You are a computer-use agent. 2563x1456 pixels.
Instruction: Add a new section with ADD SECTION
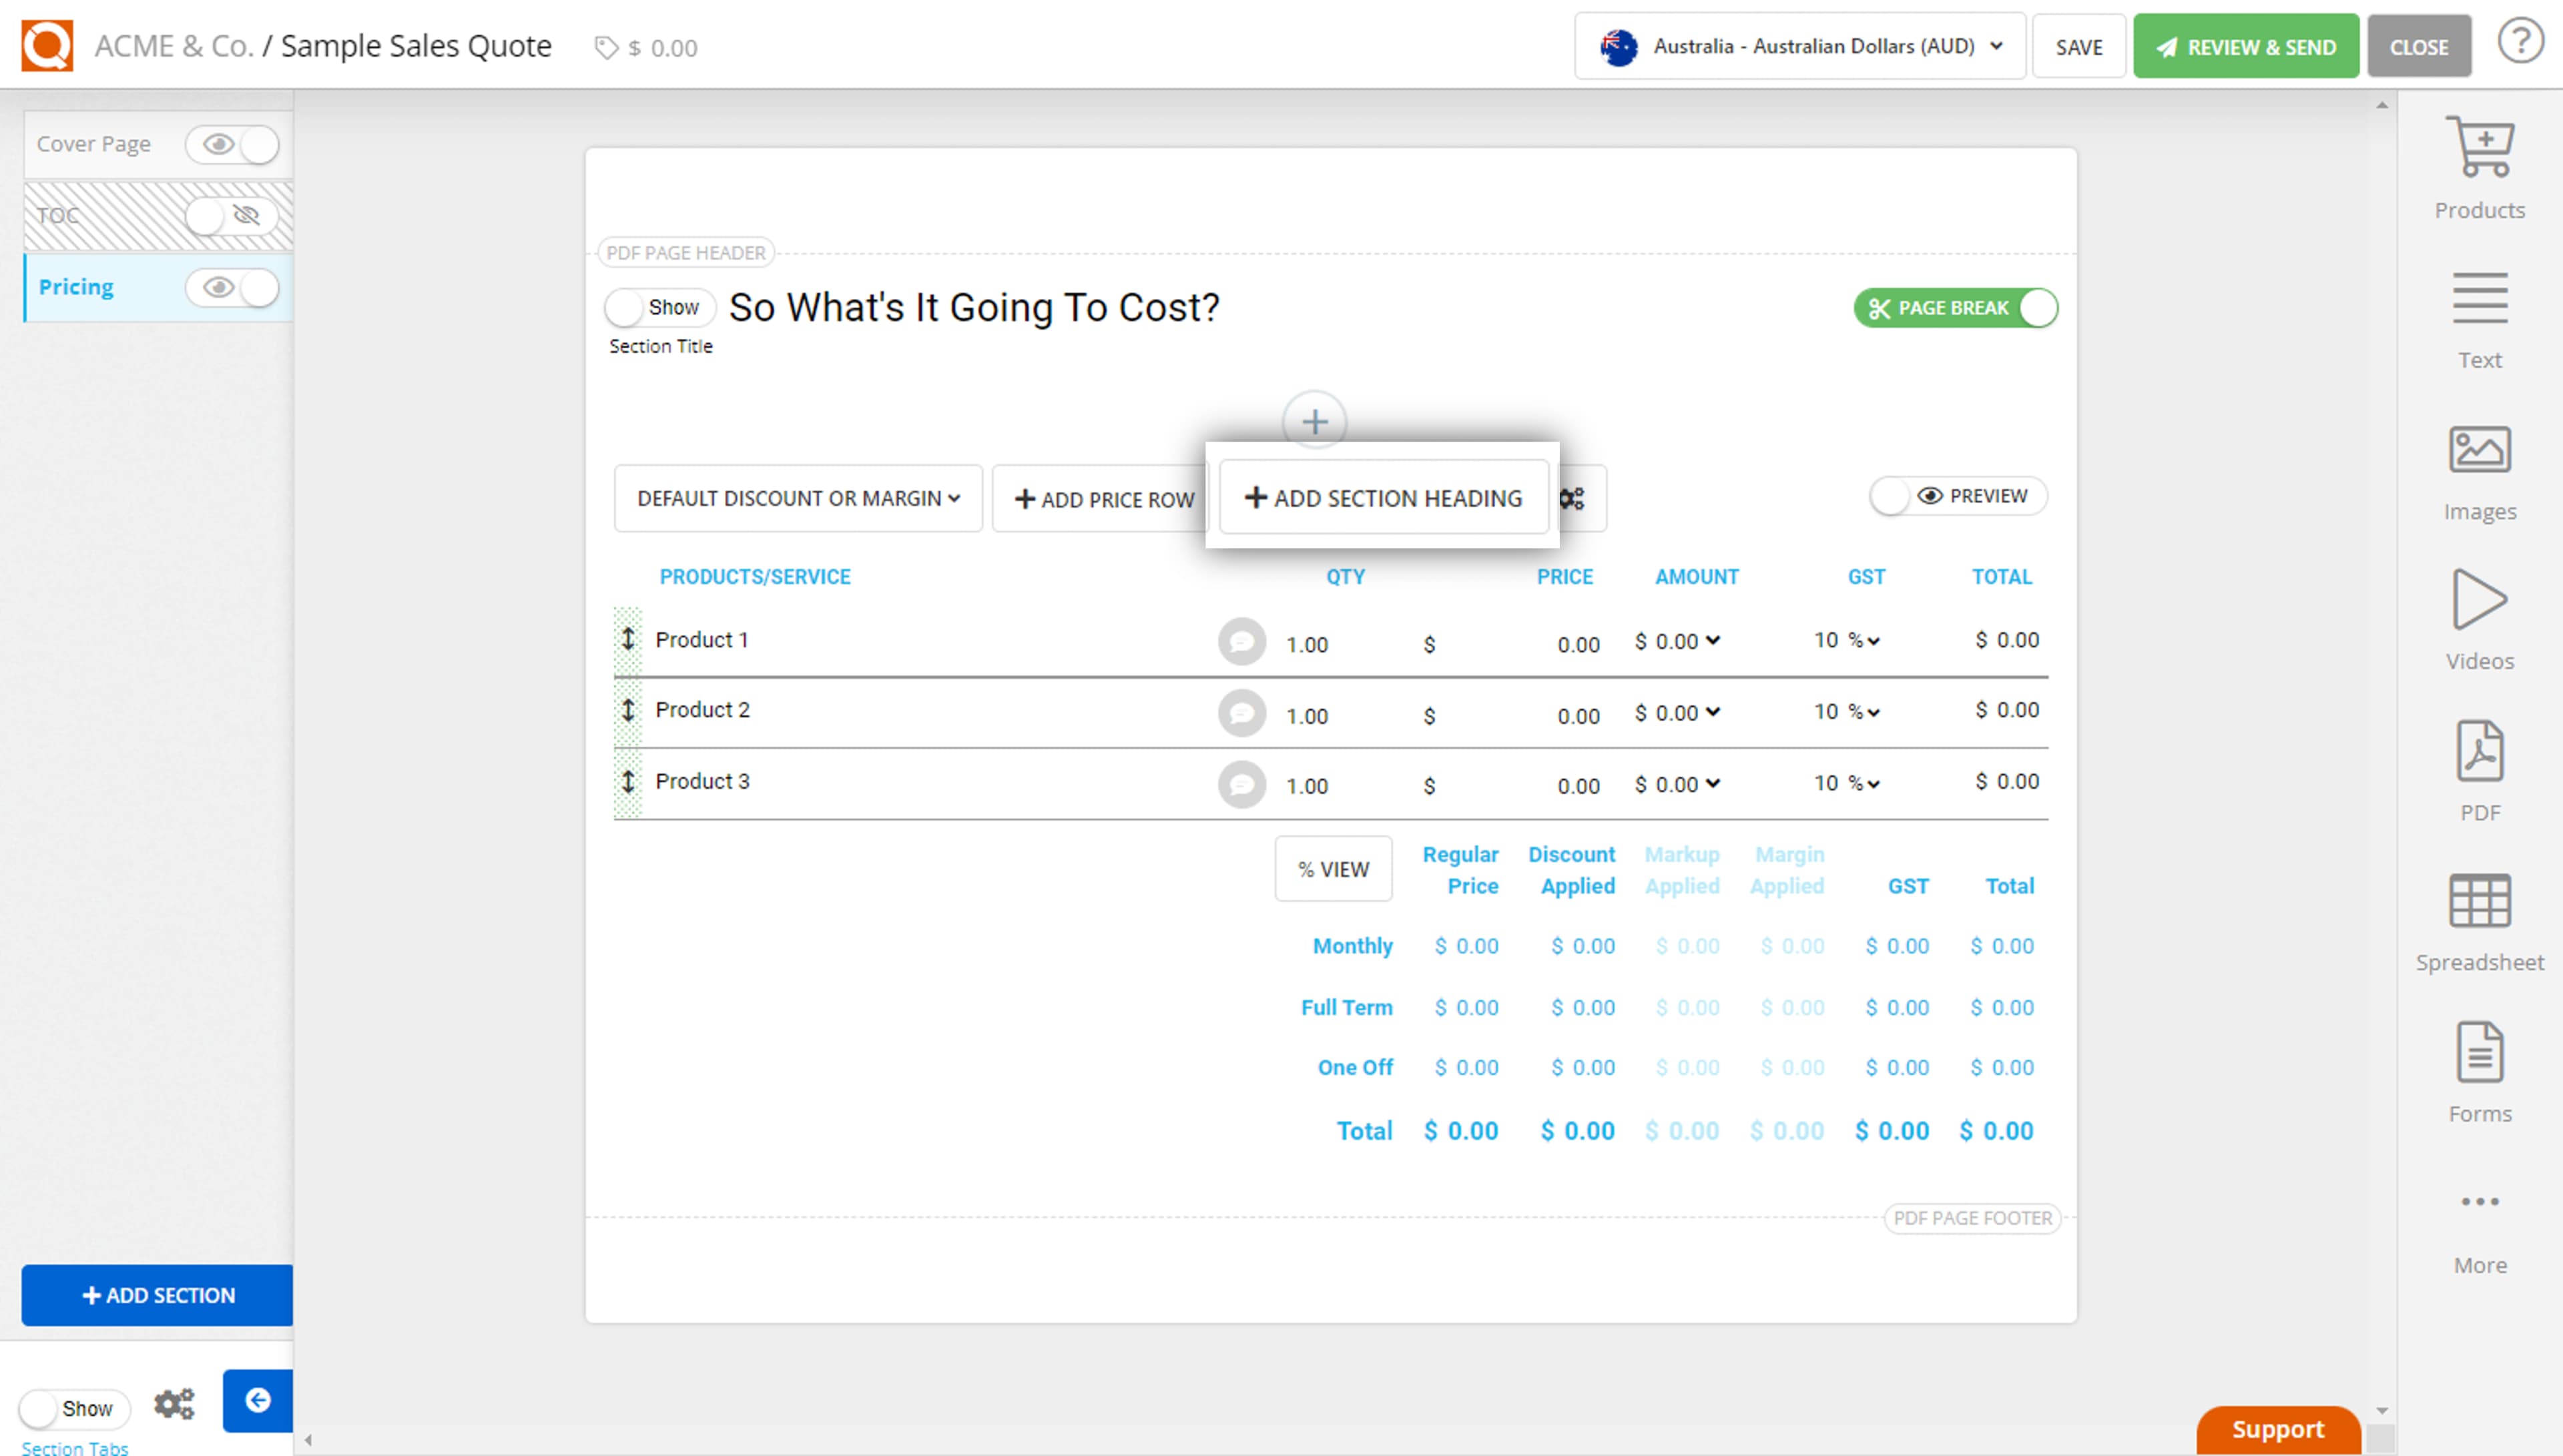[x=156, y=1294]
